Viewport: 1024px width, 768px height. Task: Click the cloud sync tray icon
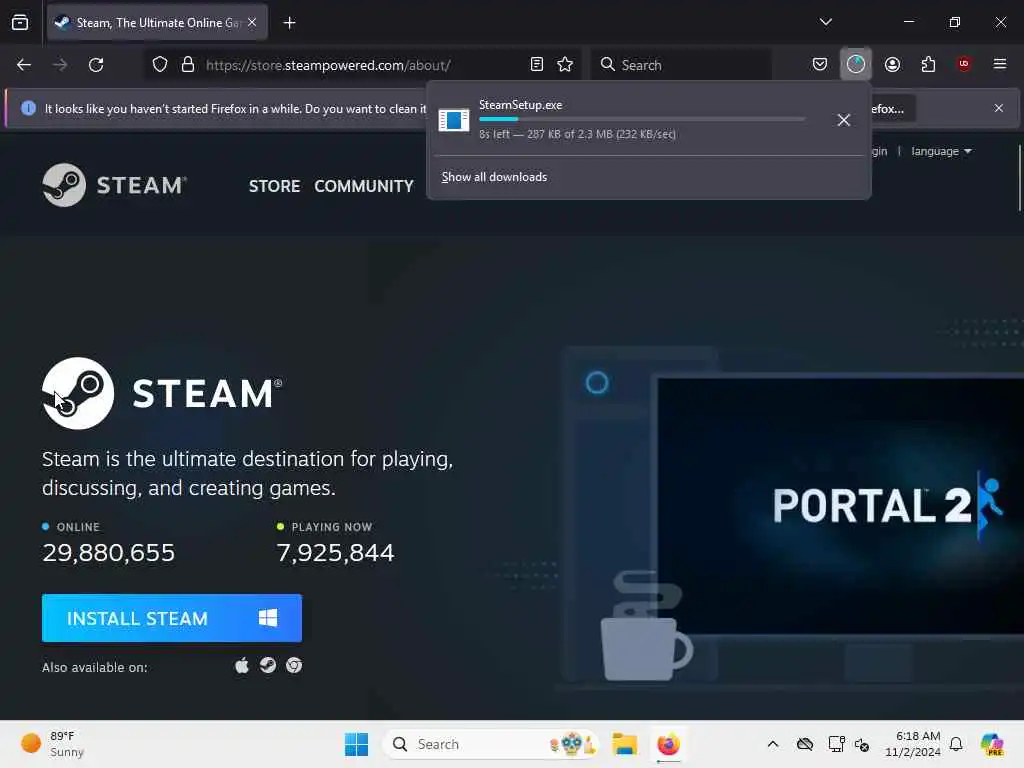tap(805, 744)
